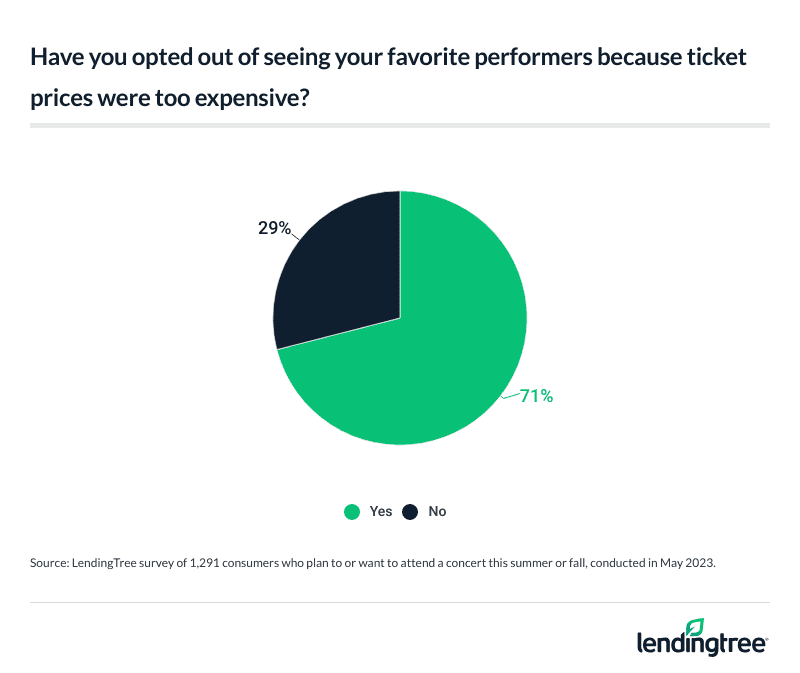Toggle the Yes legend label text
This screenshot has width=800, height=673.
381,511
